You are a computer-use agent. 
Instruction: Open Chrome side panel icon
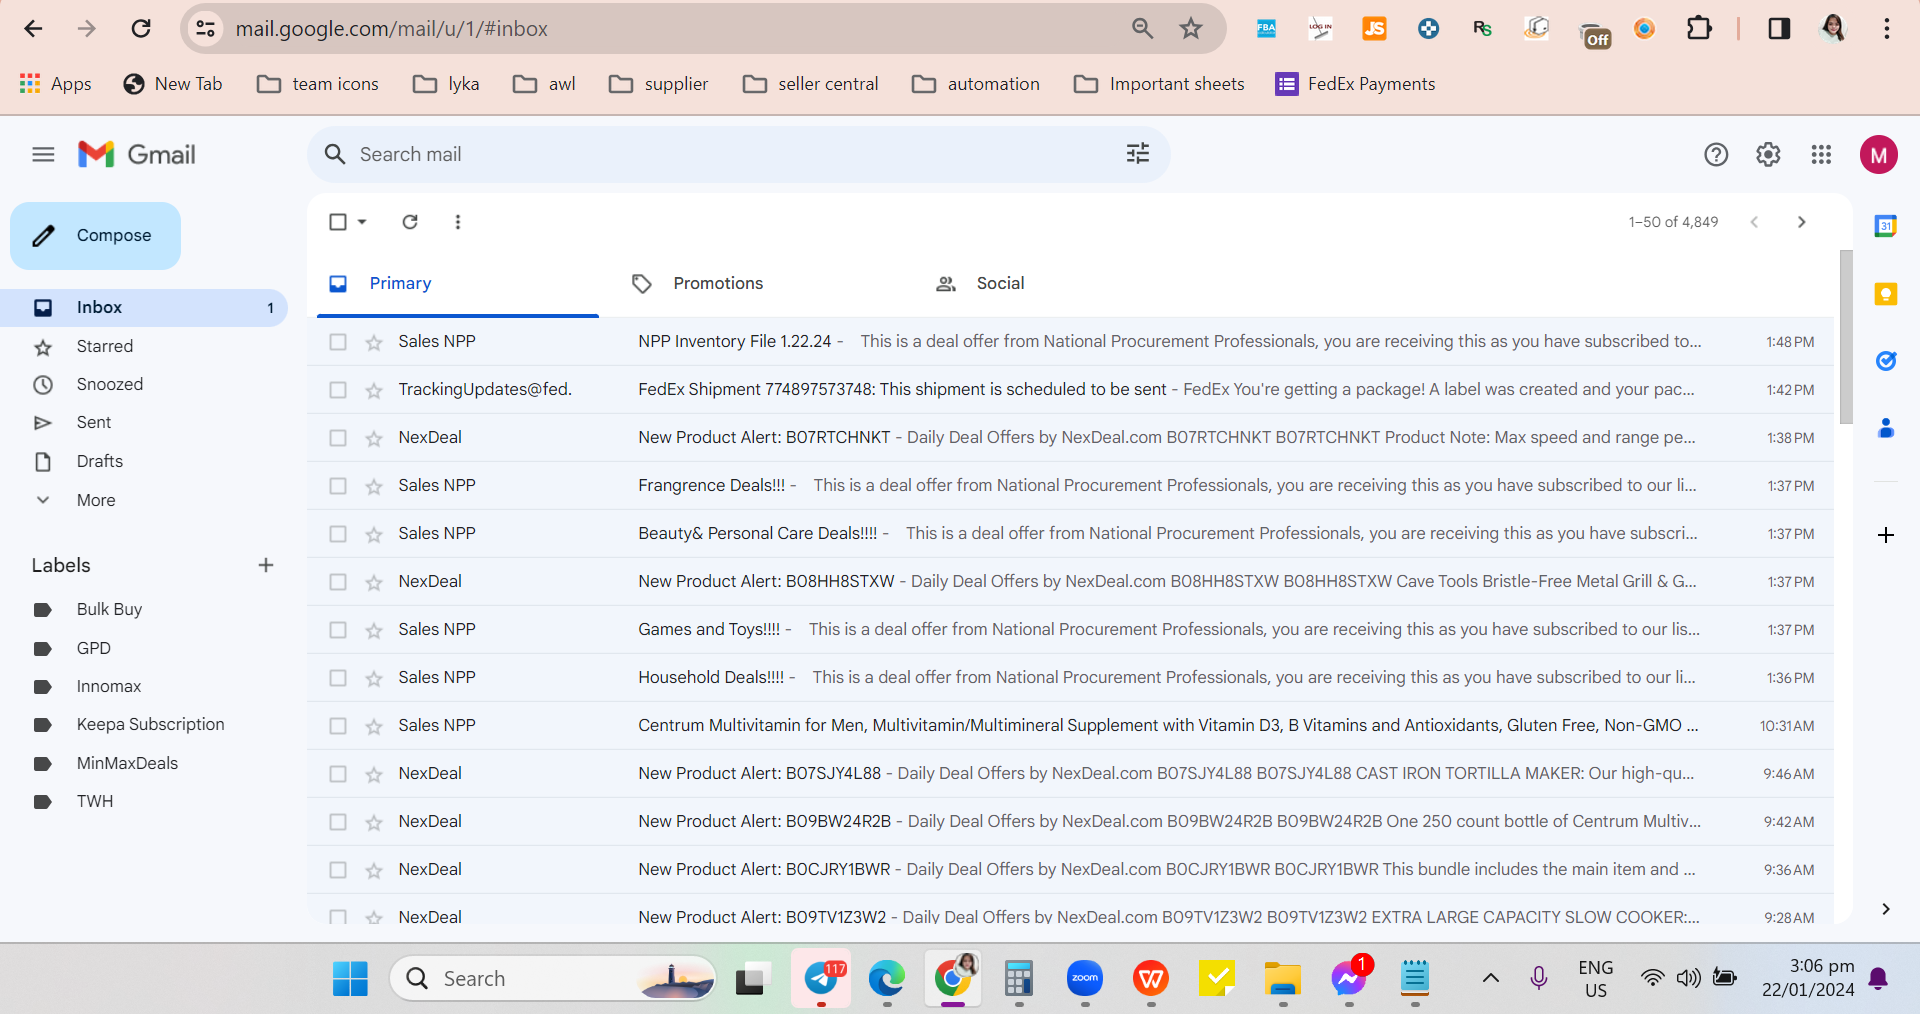click(1779, 28)
